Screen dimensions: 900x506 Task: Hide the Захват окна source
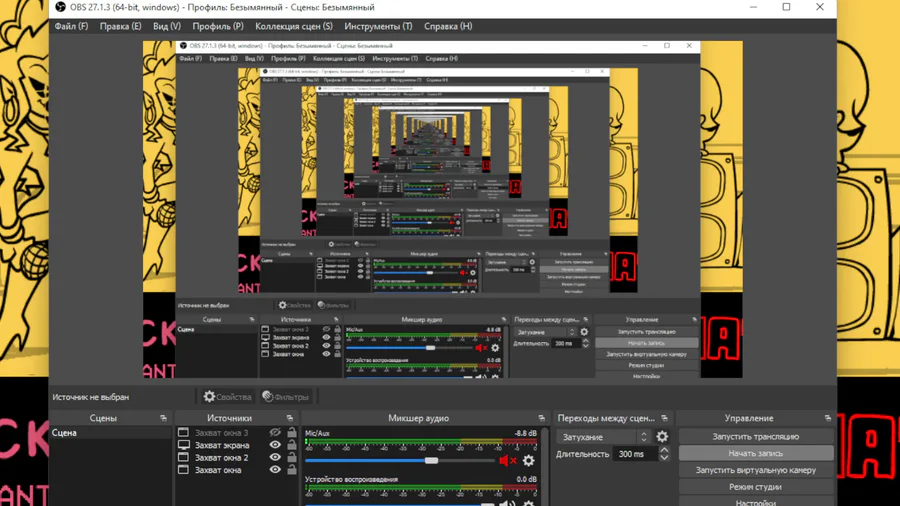click(275, 470)
